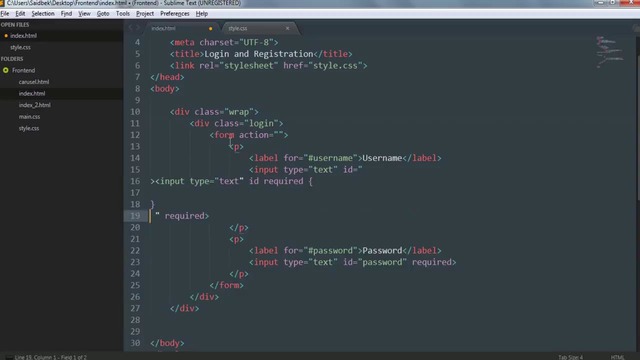Screen dimensions: 640x360
Task: Click the link stylesheet line 6
Action: coord(269,66)
